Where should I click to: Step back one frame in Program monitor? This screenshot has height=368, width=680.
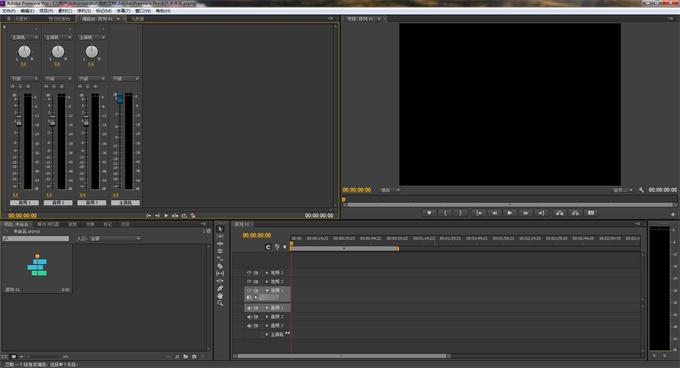(494, 213)
